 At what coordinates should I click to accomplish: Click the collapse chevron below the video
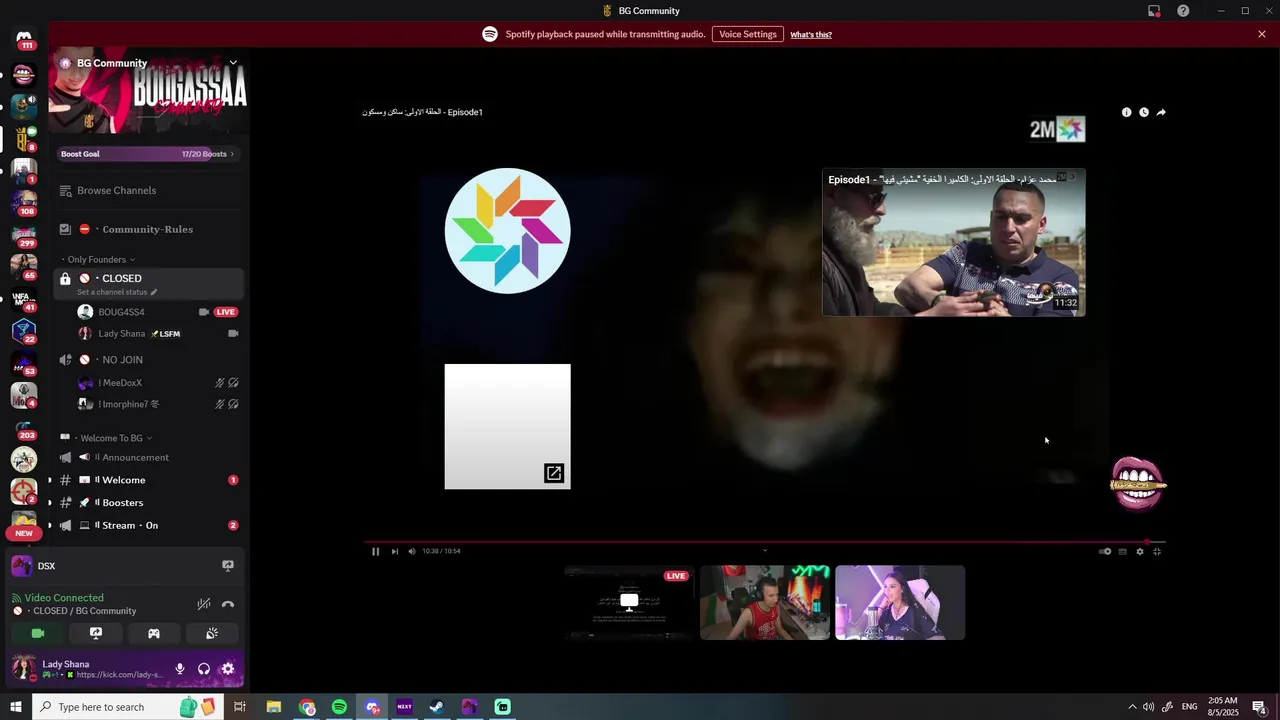tap(765, 550)
